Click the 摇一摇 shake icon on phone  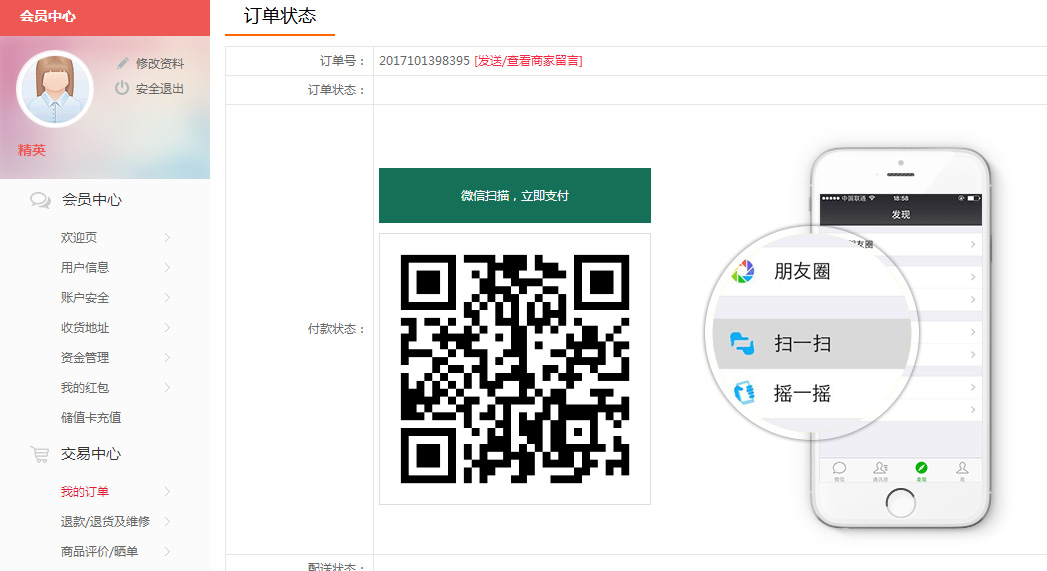742,393
